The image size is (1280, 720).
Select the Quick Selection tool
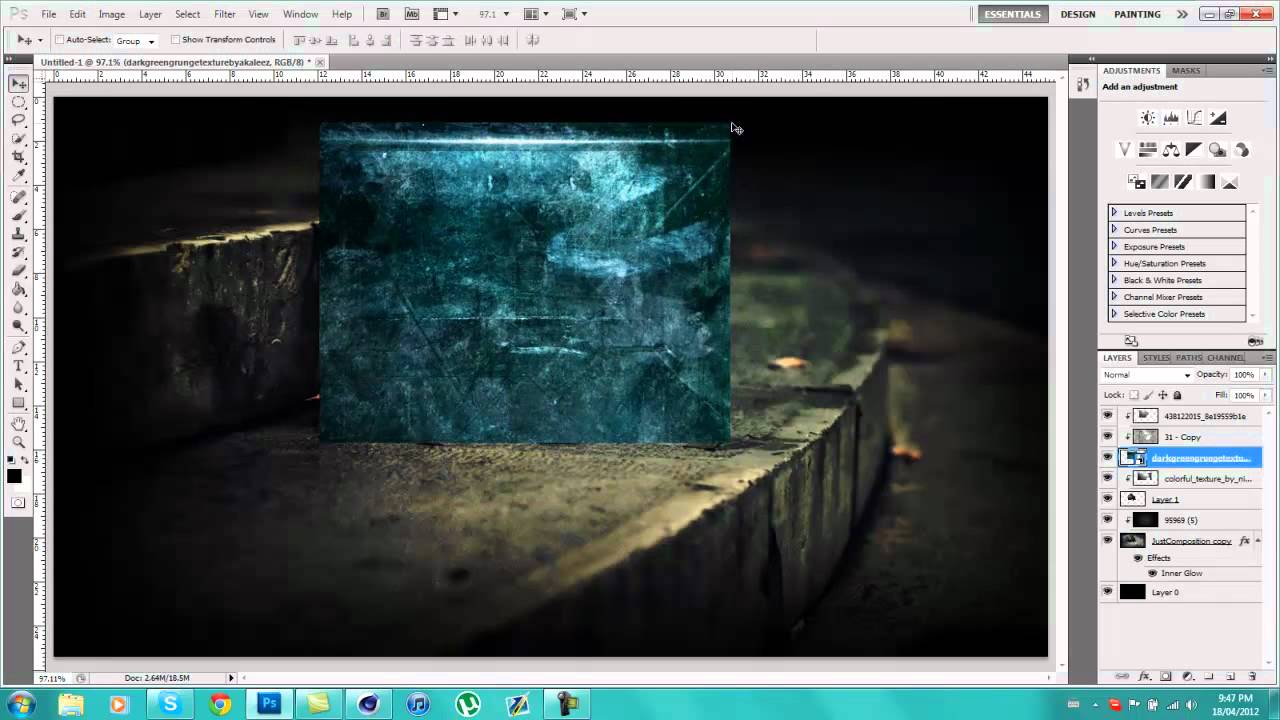[19, 138]
